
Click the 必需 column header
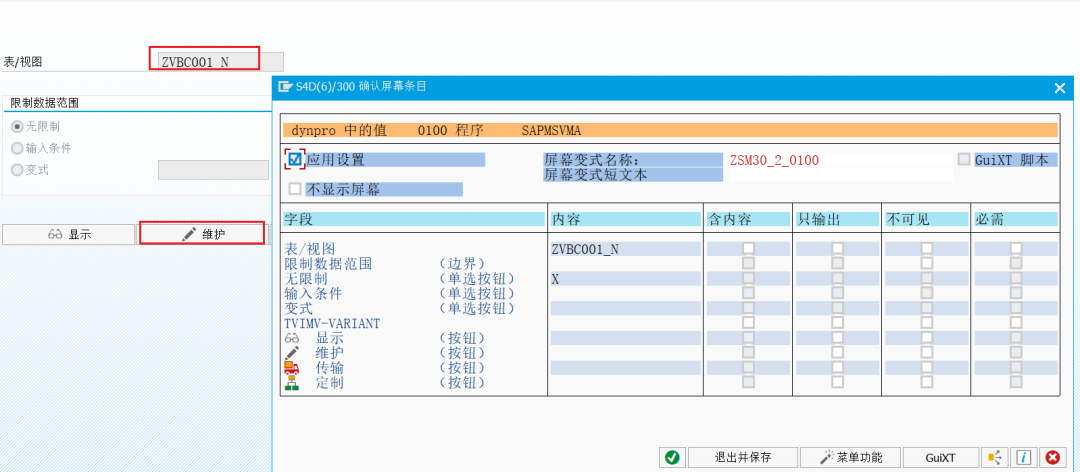1016,219
